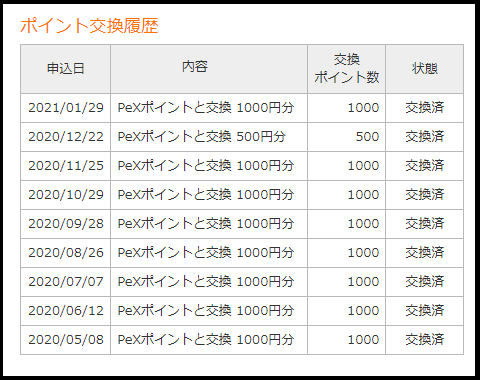Select the 2020/05/08 date cell
This screenshot has width=480, height=380.
tap(65, 340)
